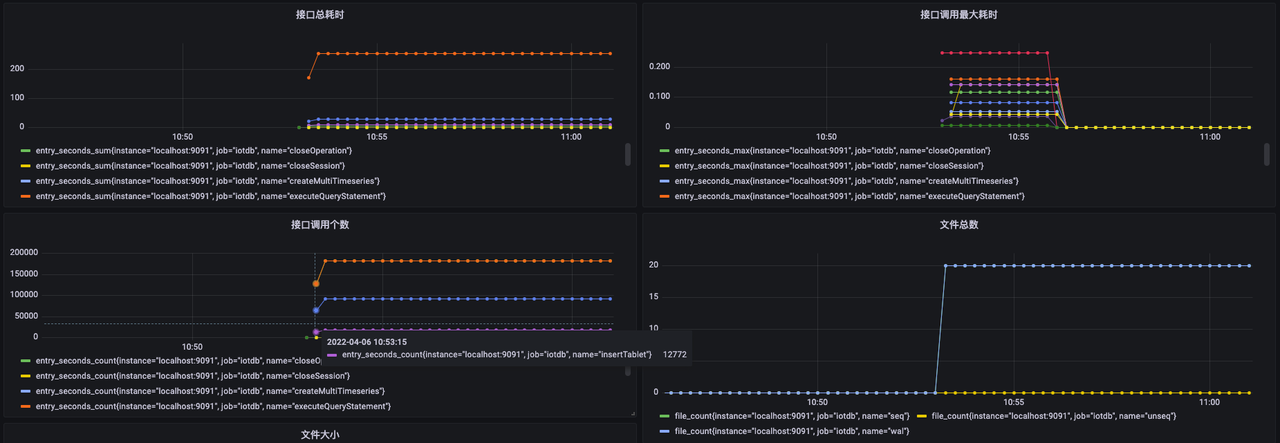Isolate entry_seconds_max createMultiTimeseries legend series

[846, 181]
